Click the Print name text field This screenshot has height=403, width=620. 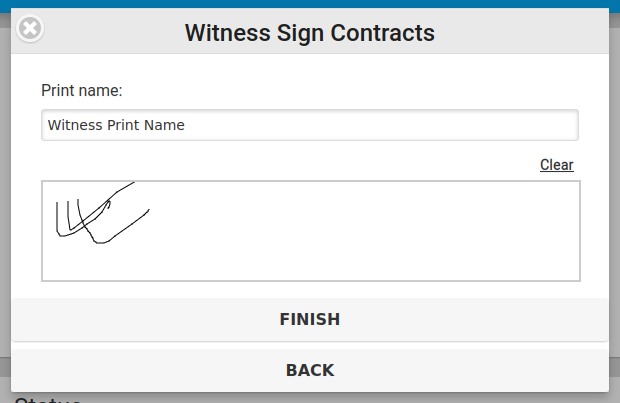(310, 125)
